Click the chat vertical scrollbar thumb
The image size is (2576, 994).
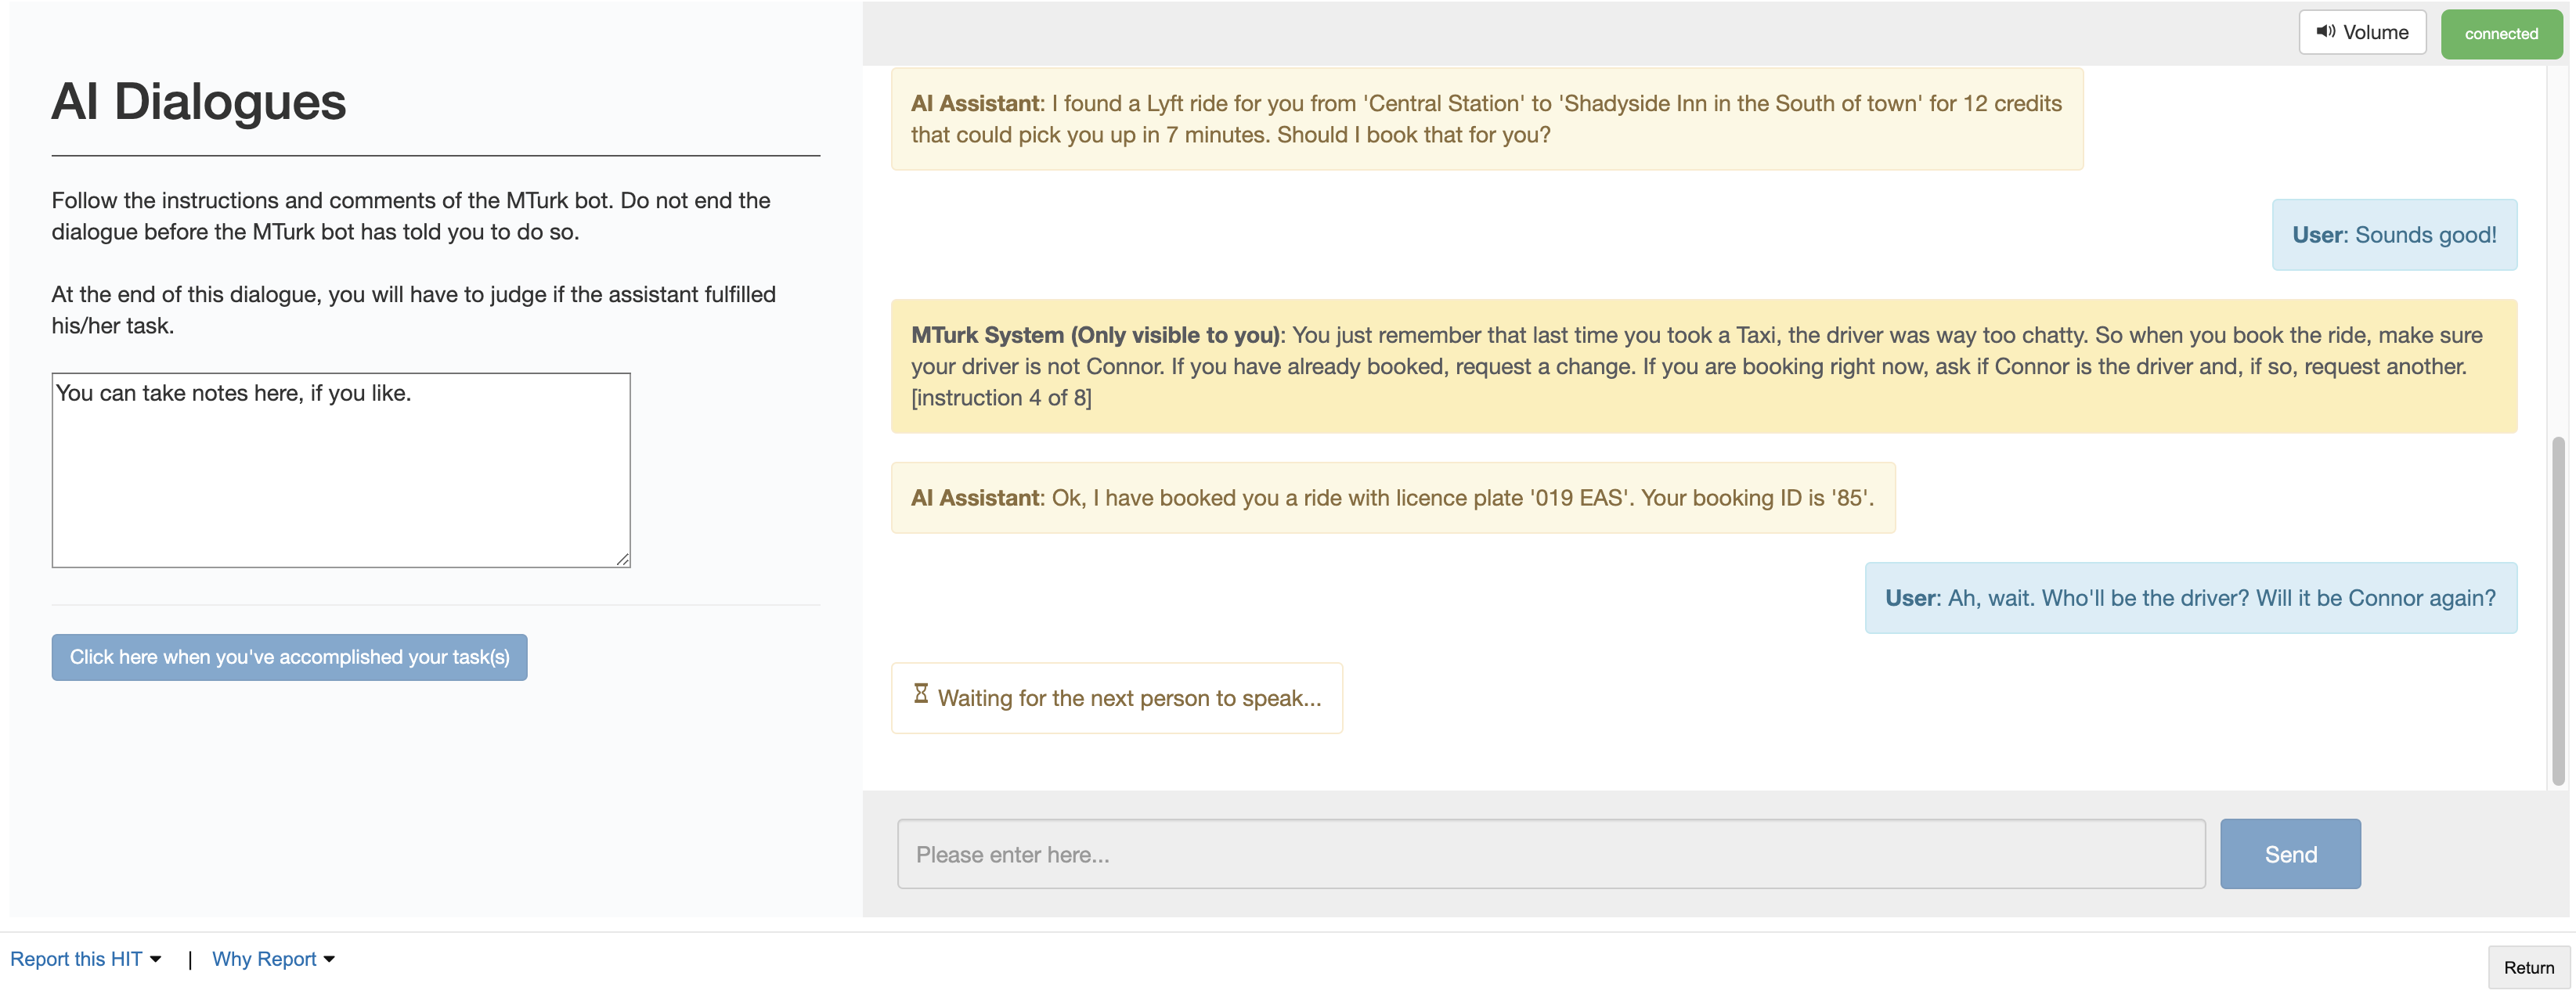click(2557, 610)
